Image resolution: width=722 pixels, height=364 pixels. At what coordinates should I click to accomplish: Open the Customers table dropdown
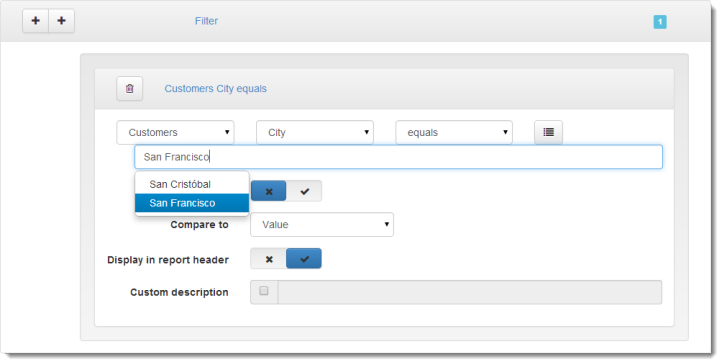175,133
